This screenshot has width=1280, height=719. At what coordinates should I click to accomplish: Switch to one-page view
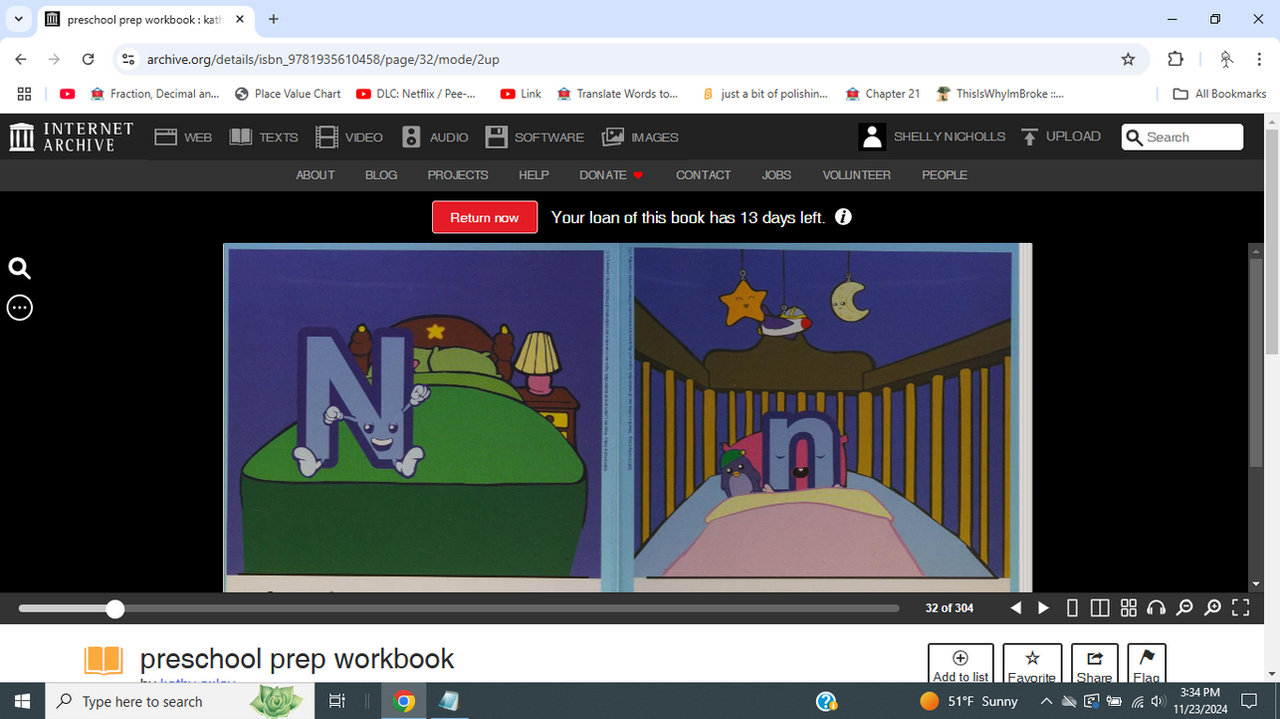click(1072, 608)
